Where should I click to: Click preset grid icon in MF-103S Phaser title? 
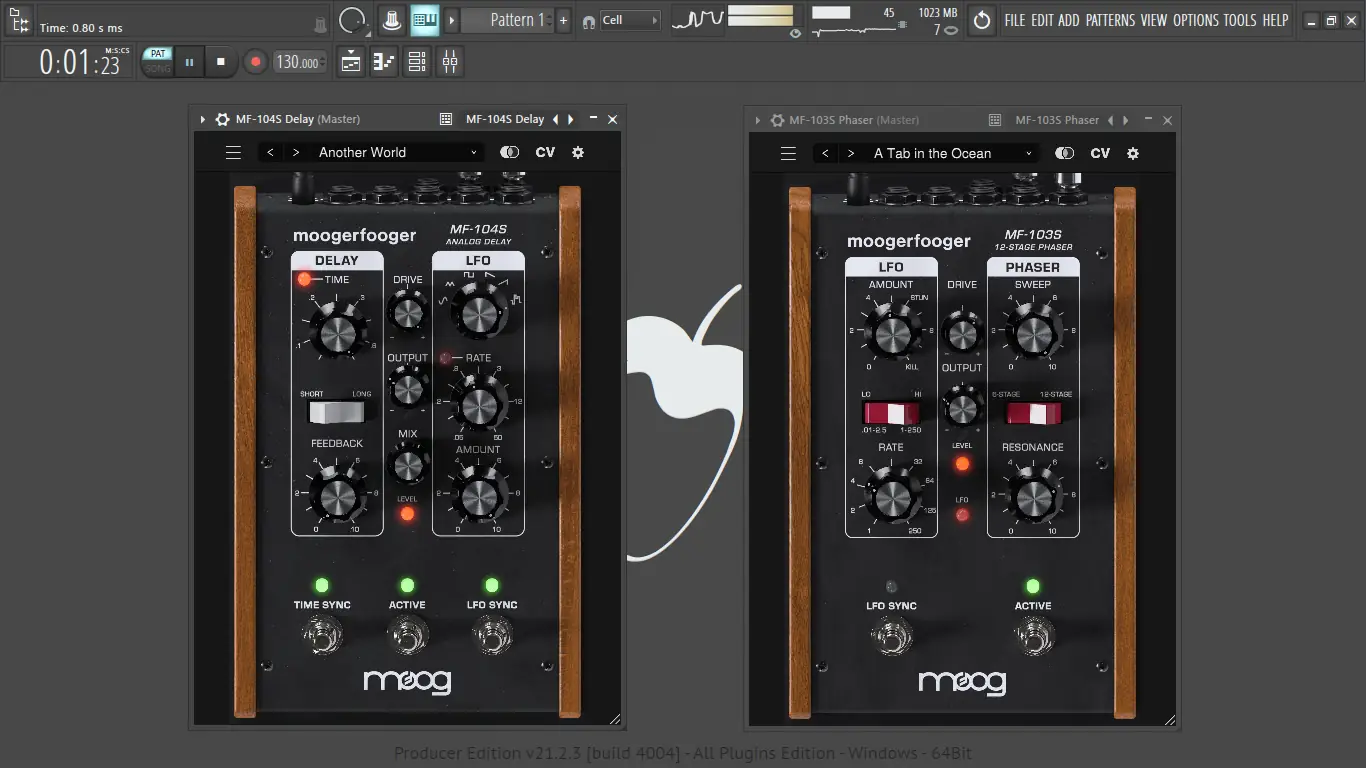[995, 120]
